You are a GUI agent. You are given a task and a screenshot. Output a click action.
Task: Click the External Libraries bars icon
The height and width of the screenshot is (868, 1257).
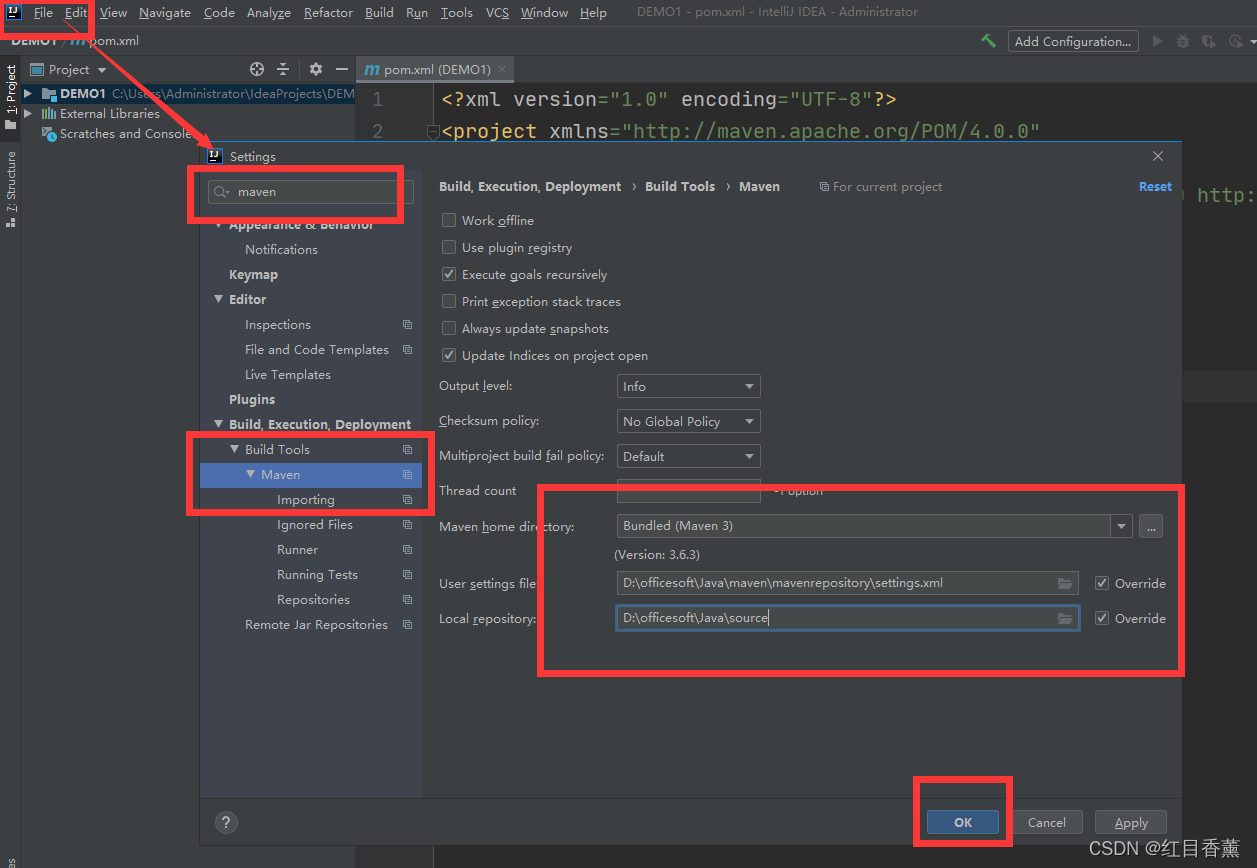[x=48, y=113]
